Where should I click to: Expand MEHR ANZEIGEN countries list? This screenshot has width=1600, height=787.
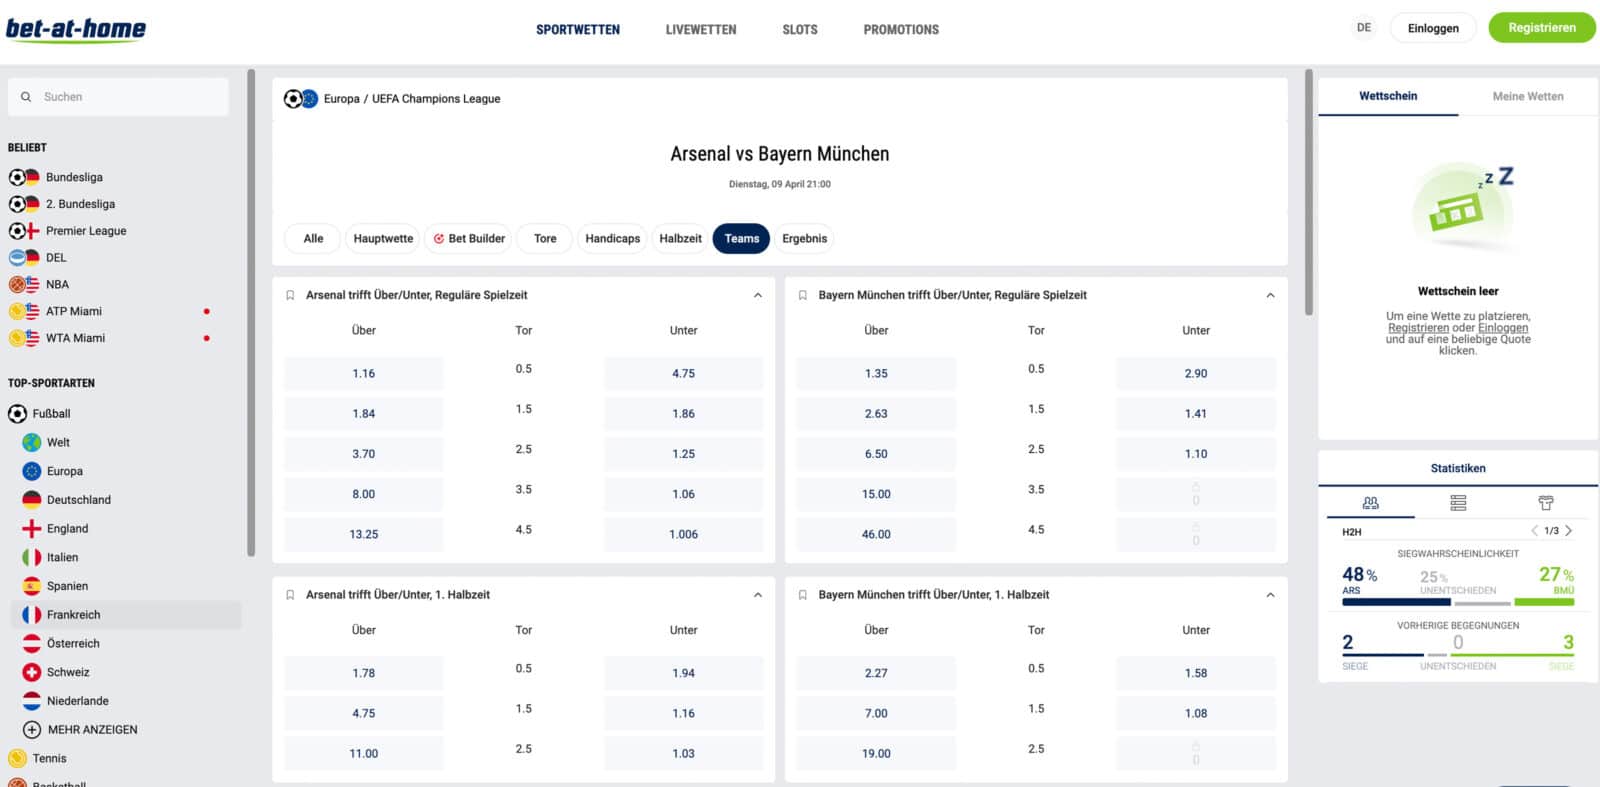point(92,730)
